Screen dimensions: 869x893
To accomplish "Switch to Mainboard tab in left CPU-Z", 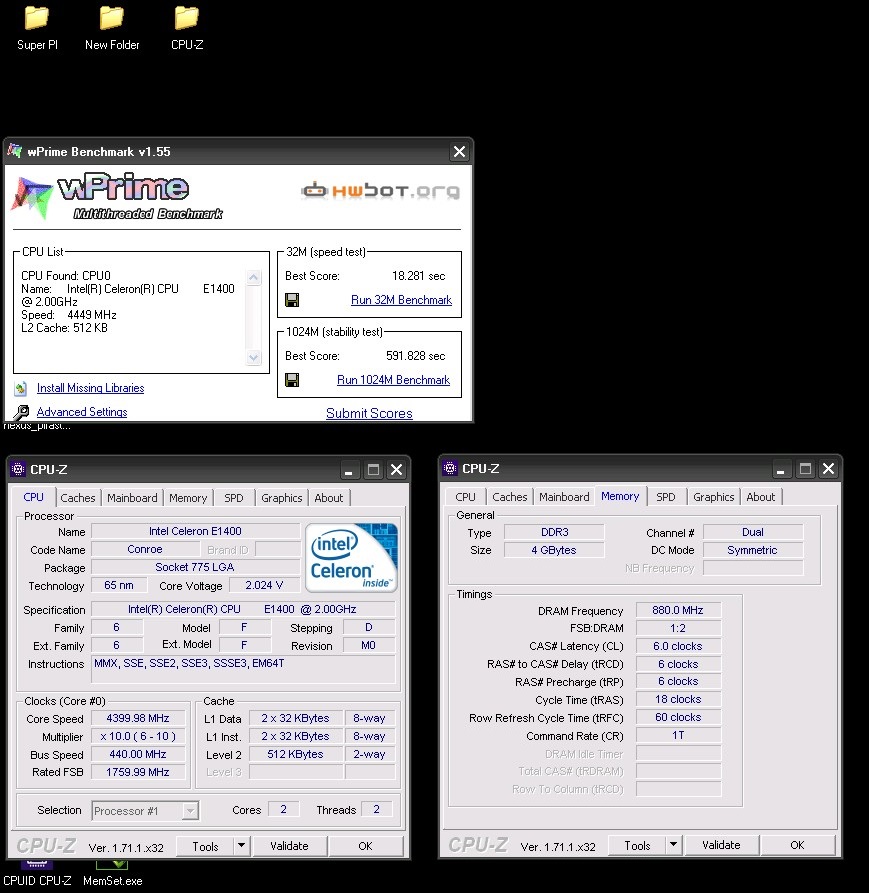I will click(132, 498).
